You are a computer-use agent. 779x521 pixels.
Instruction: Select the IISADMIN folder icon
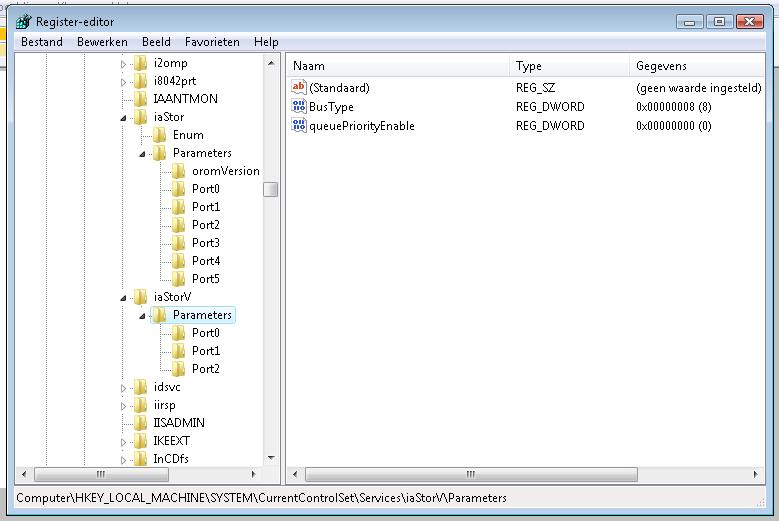(140, 423)
